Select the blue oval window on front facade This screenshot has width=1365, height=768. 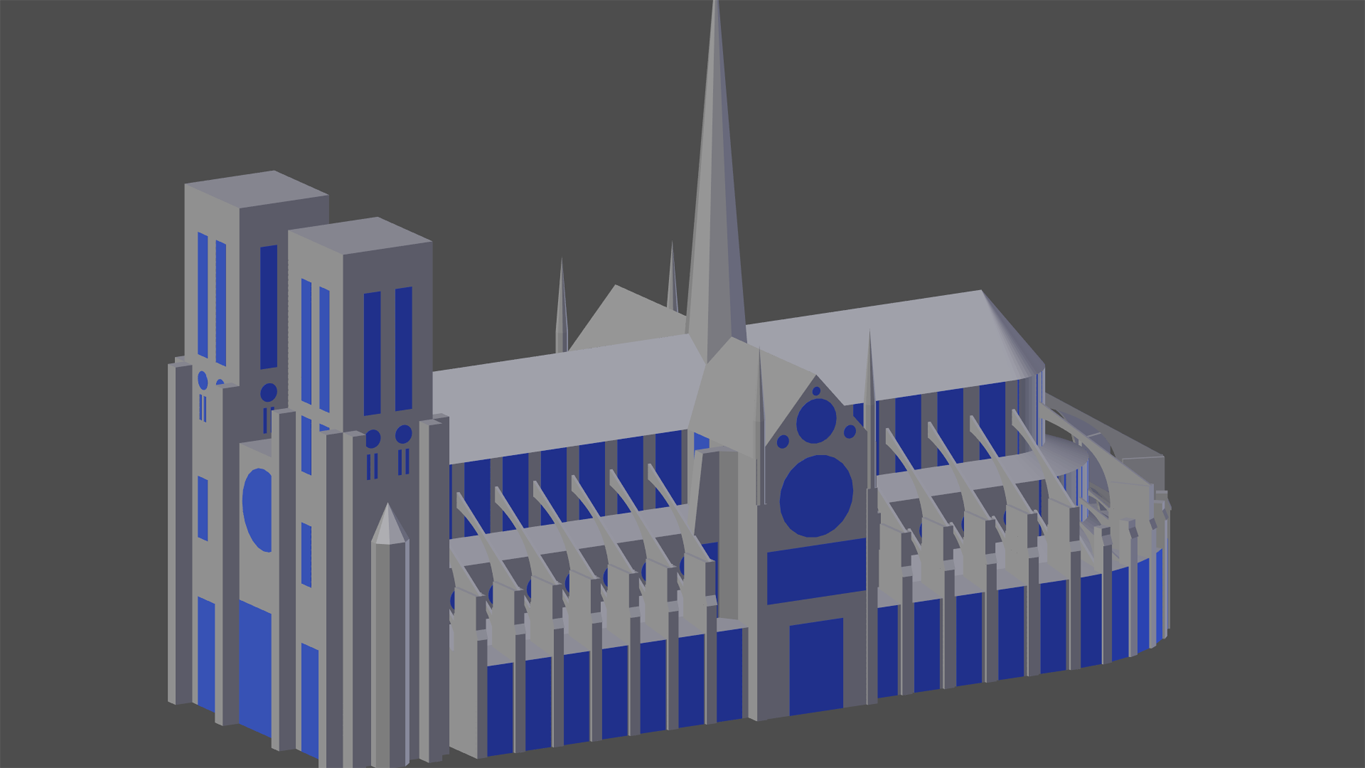tap(258, 510)
